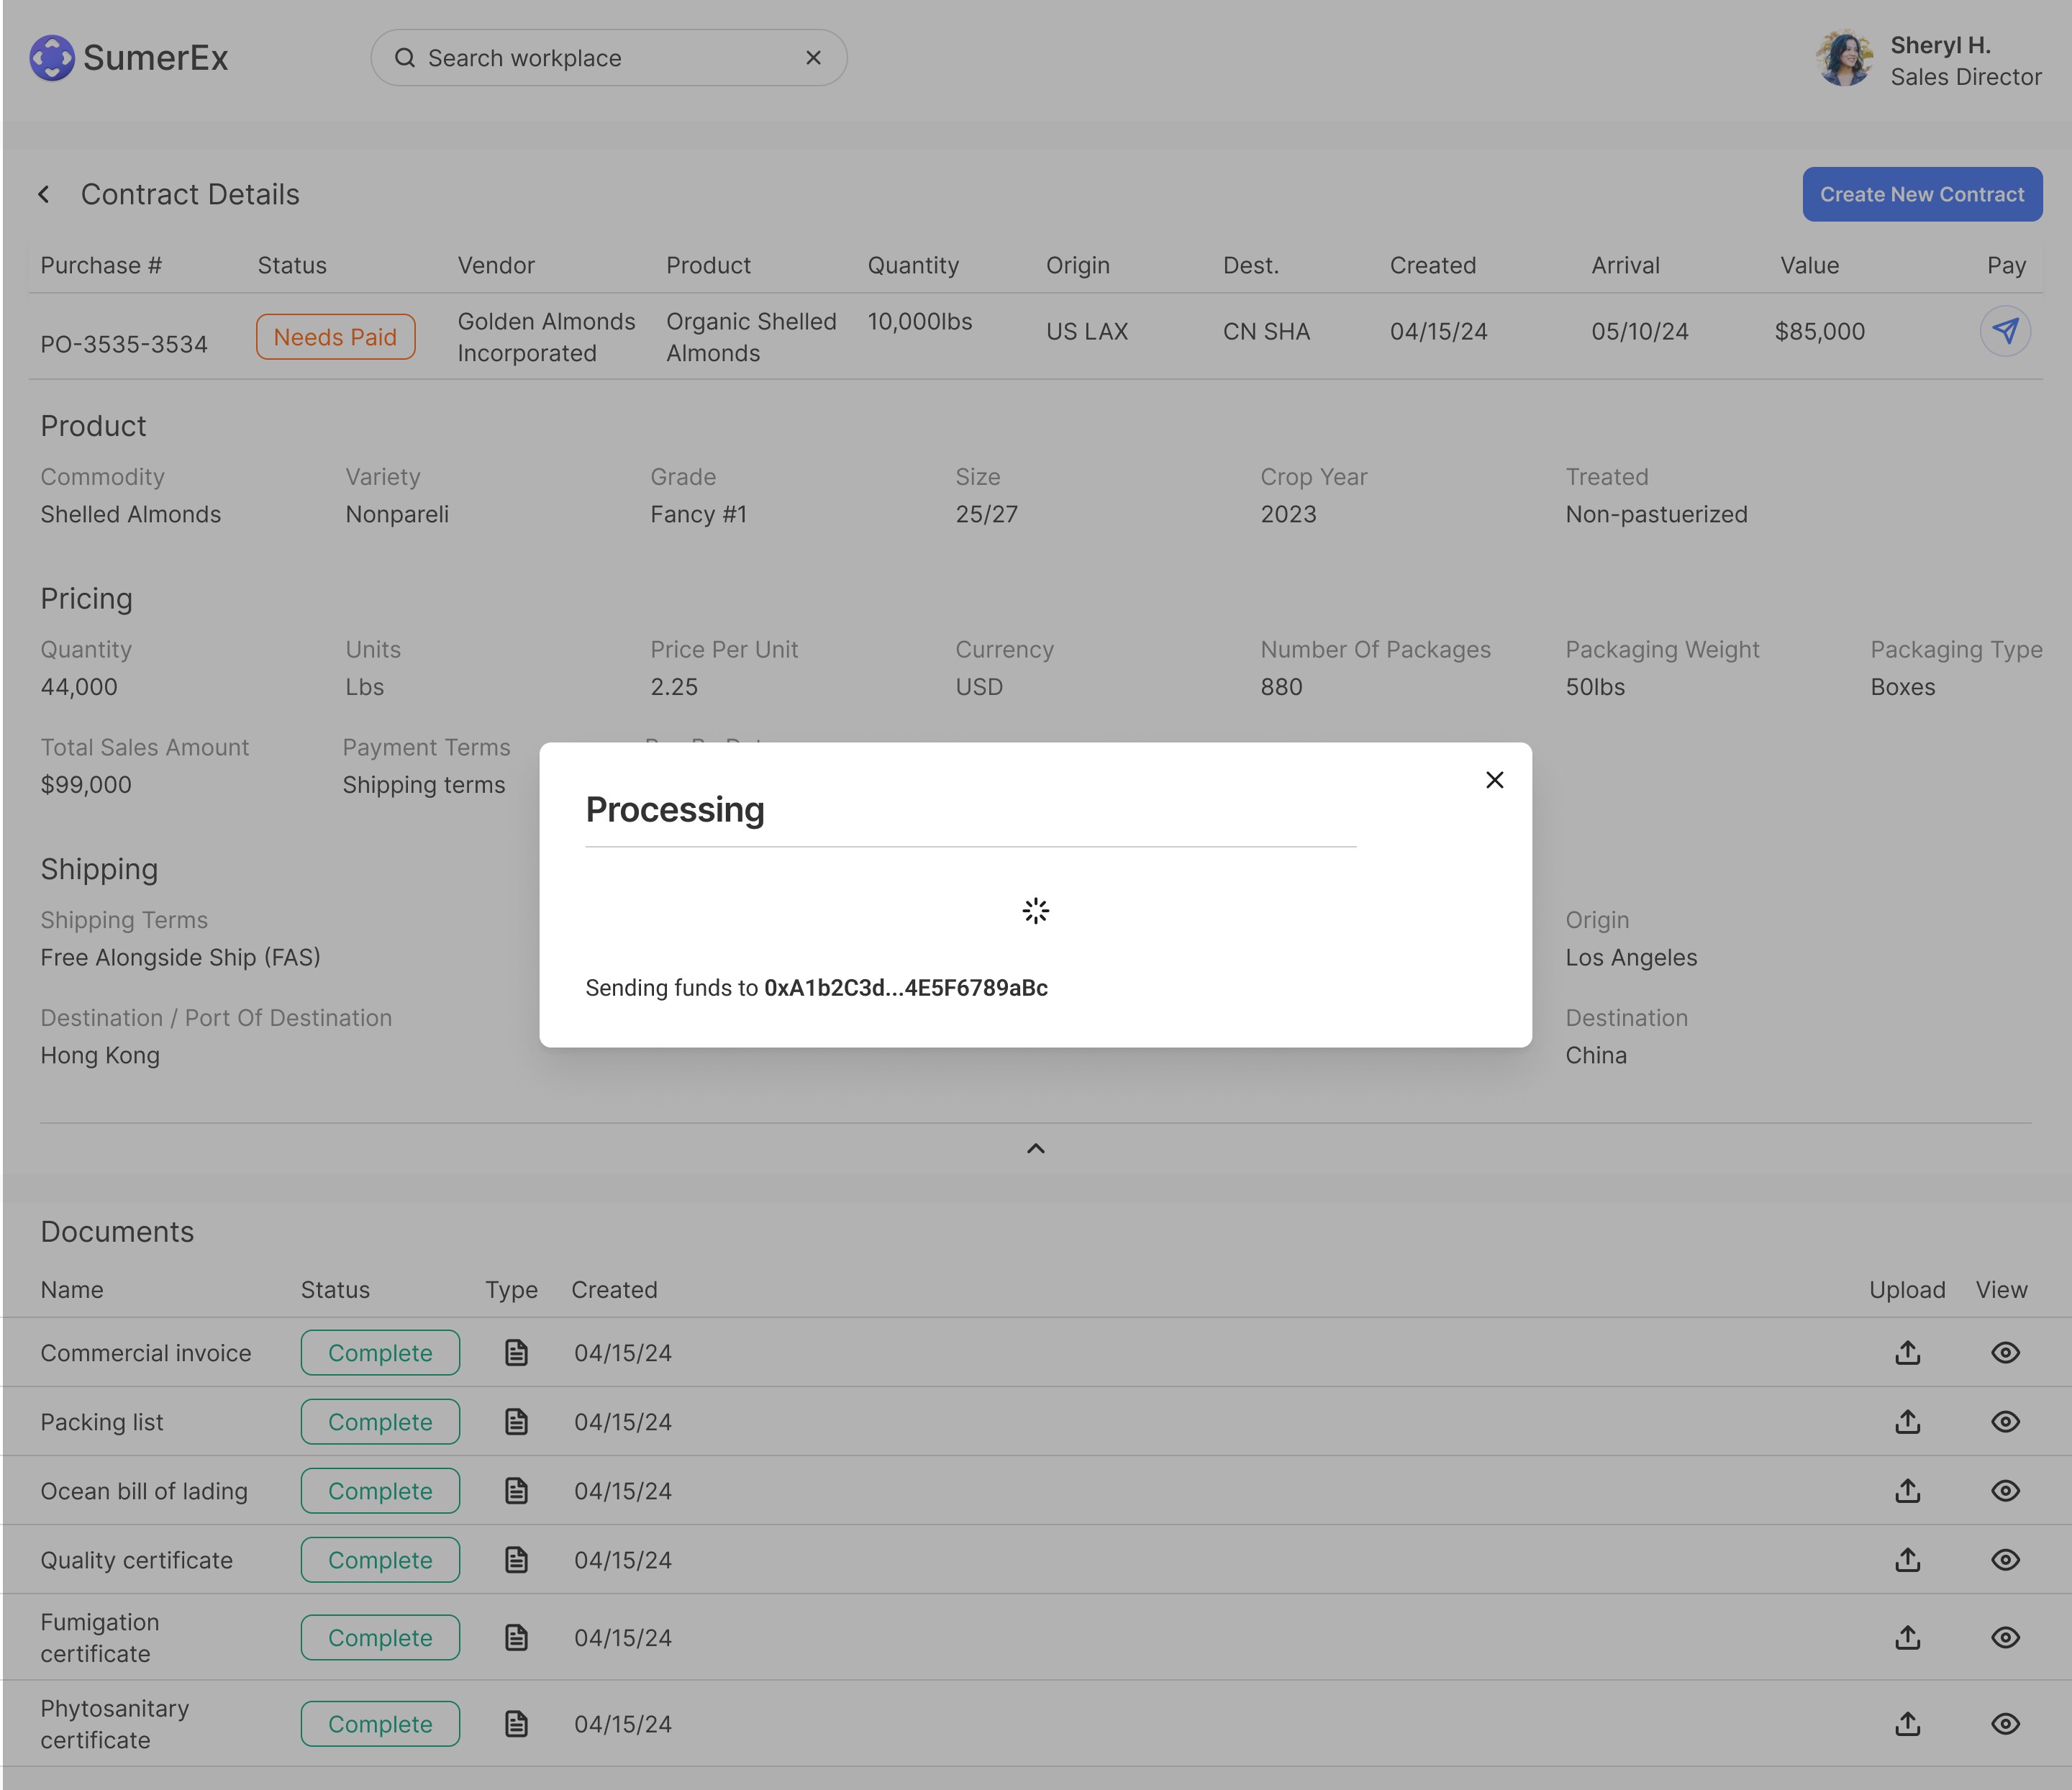Click the Quality certificate file type icon
The height and width of the screenshot is (1790, 2072).
516,1560
